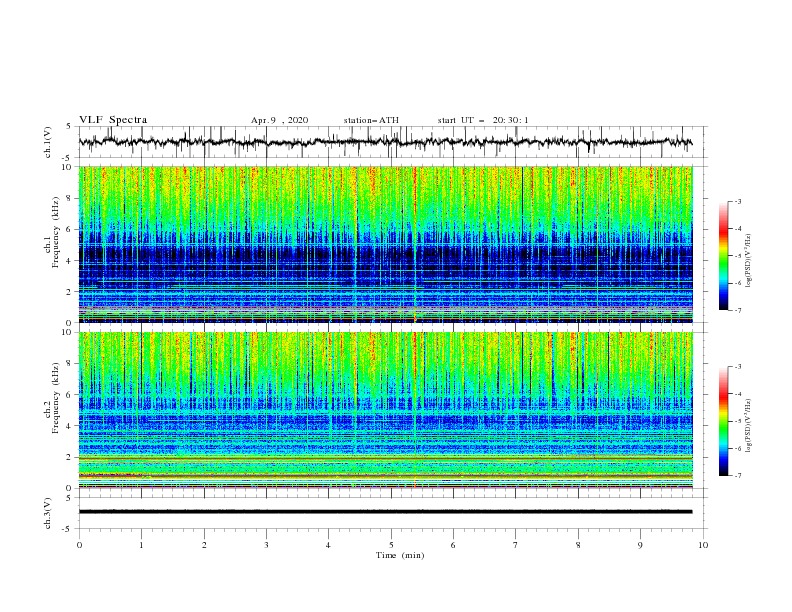Click the "4" kHz tick on ch.1 spectrogram axis
This screenshot has width=792, height=612.
70,261
